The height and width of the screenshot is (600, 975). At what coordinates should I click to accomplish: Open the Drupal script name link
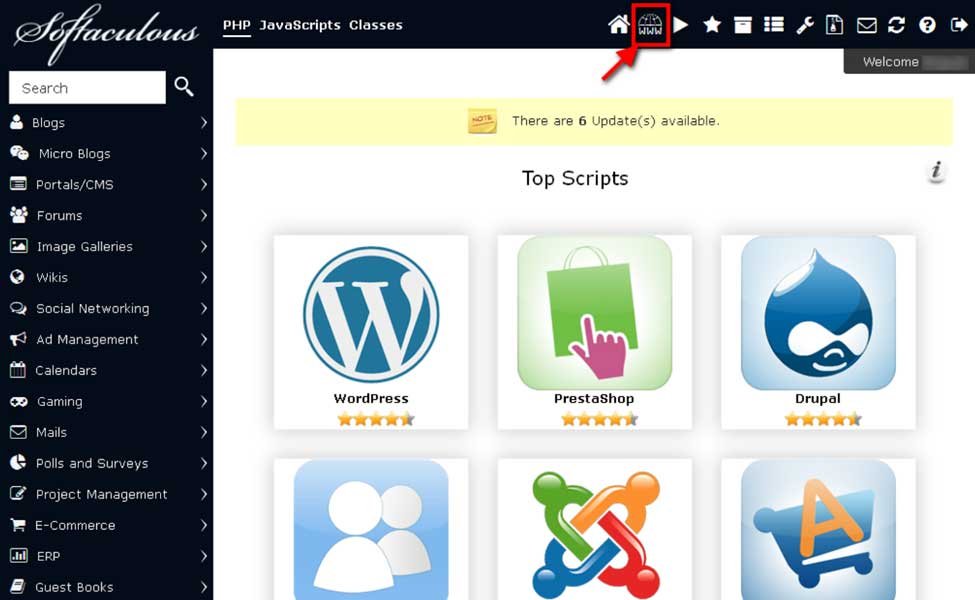[x=818, y=399]
